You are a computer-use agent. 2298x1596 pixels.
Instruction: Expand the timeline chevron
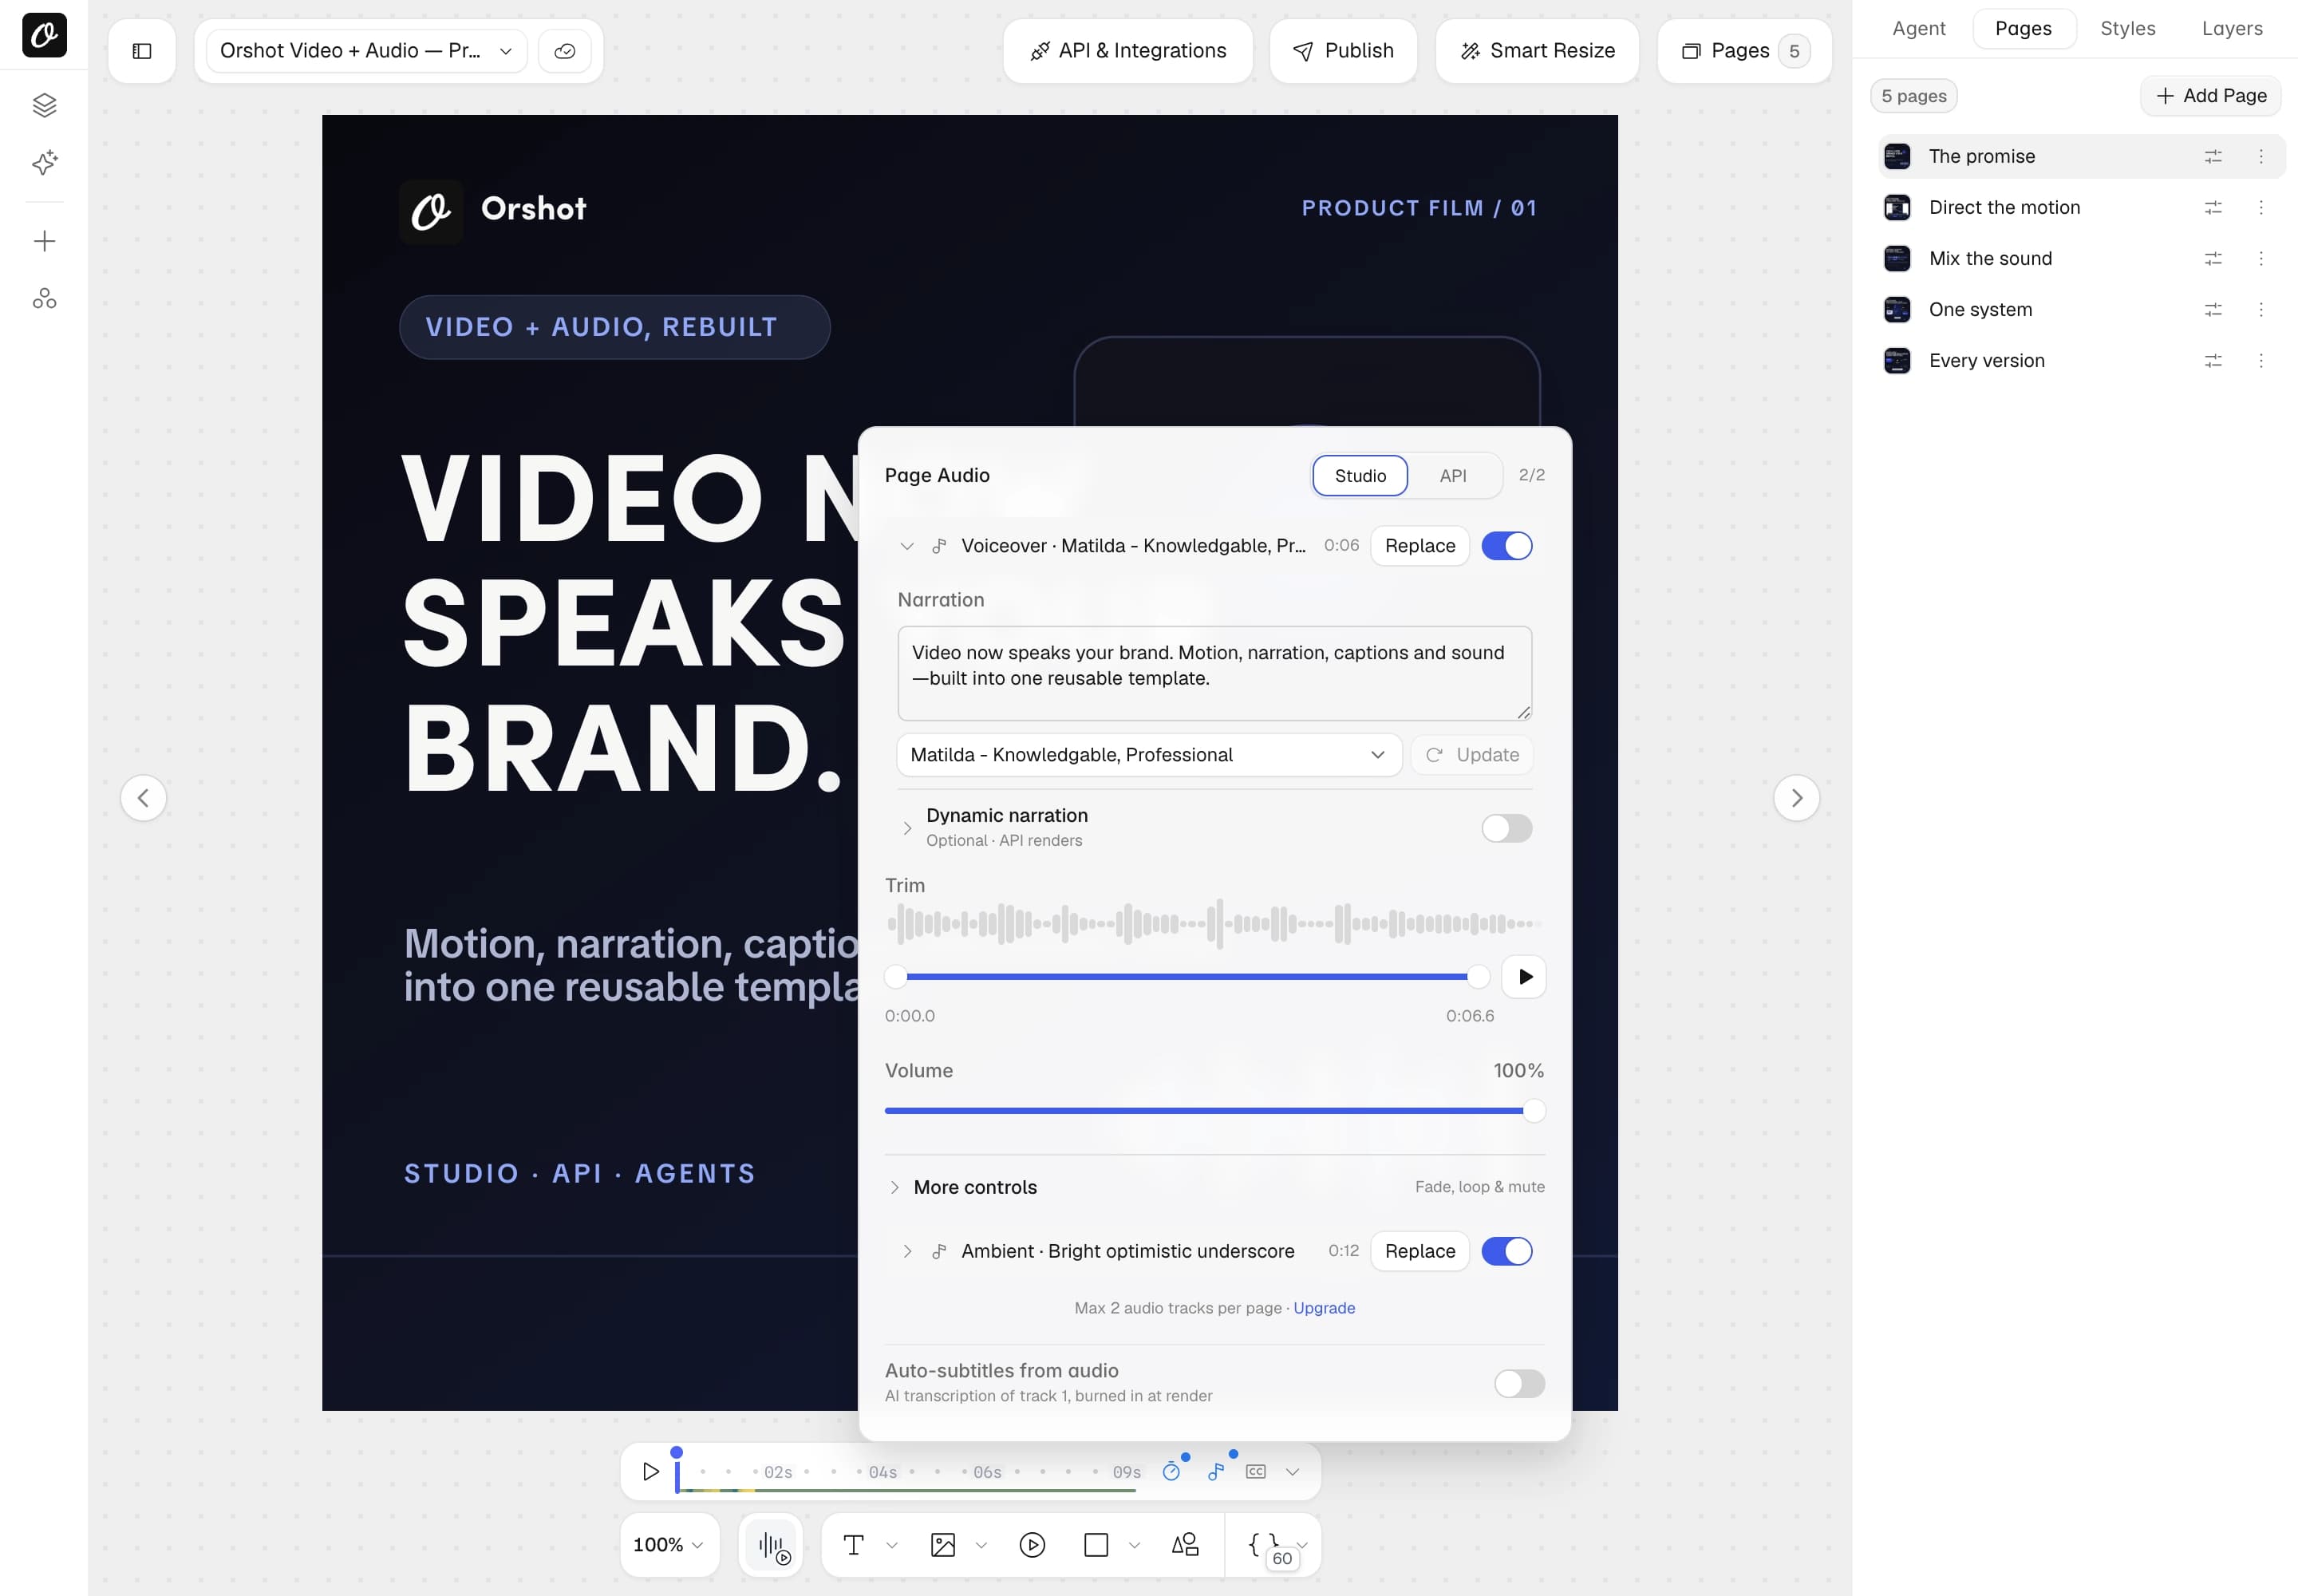coord(1293,1471)
